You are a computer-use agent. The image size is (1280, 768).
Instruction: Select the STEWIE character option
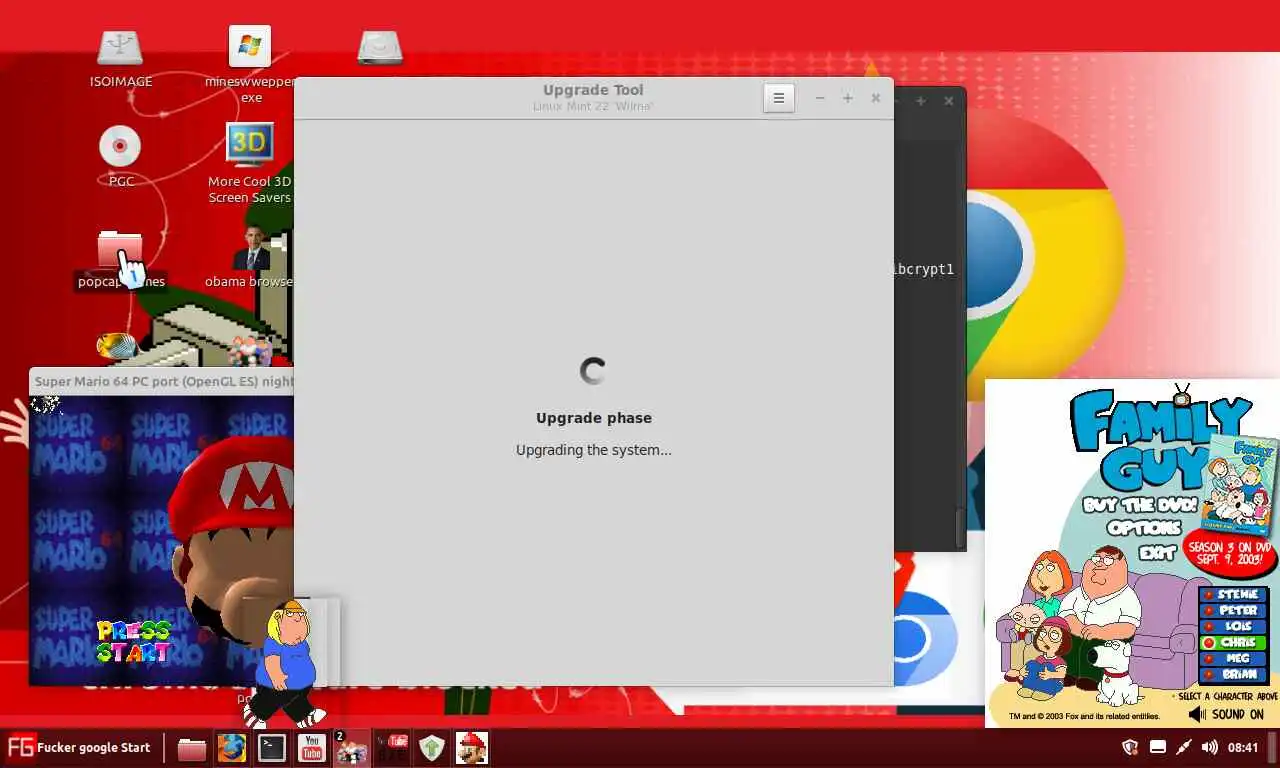point(1234,594)
